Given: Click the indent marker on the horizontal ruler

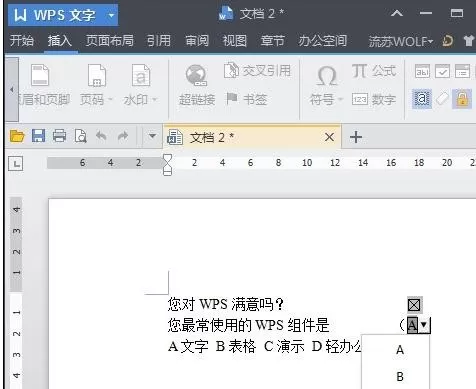Looking at the screenshot, I should [x=167, y=165].
